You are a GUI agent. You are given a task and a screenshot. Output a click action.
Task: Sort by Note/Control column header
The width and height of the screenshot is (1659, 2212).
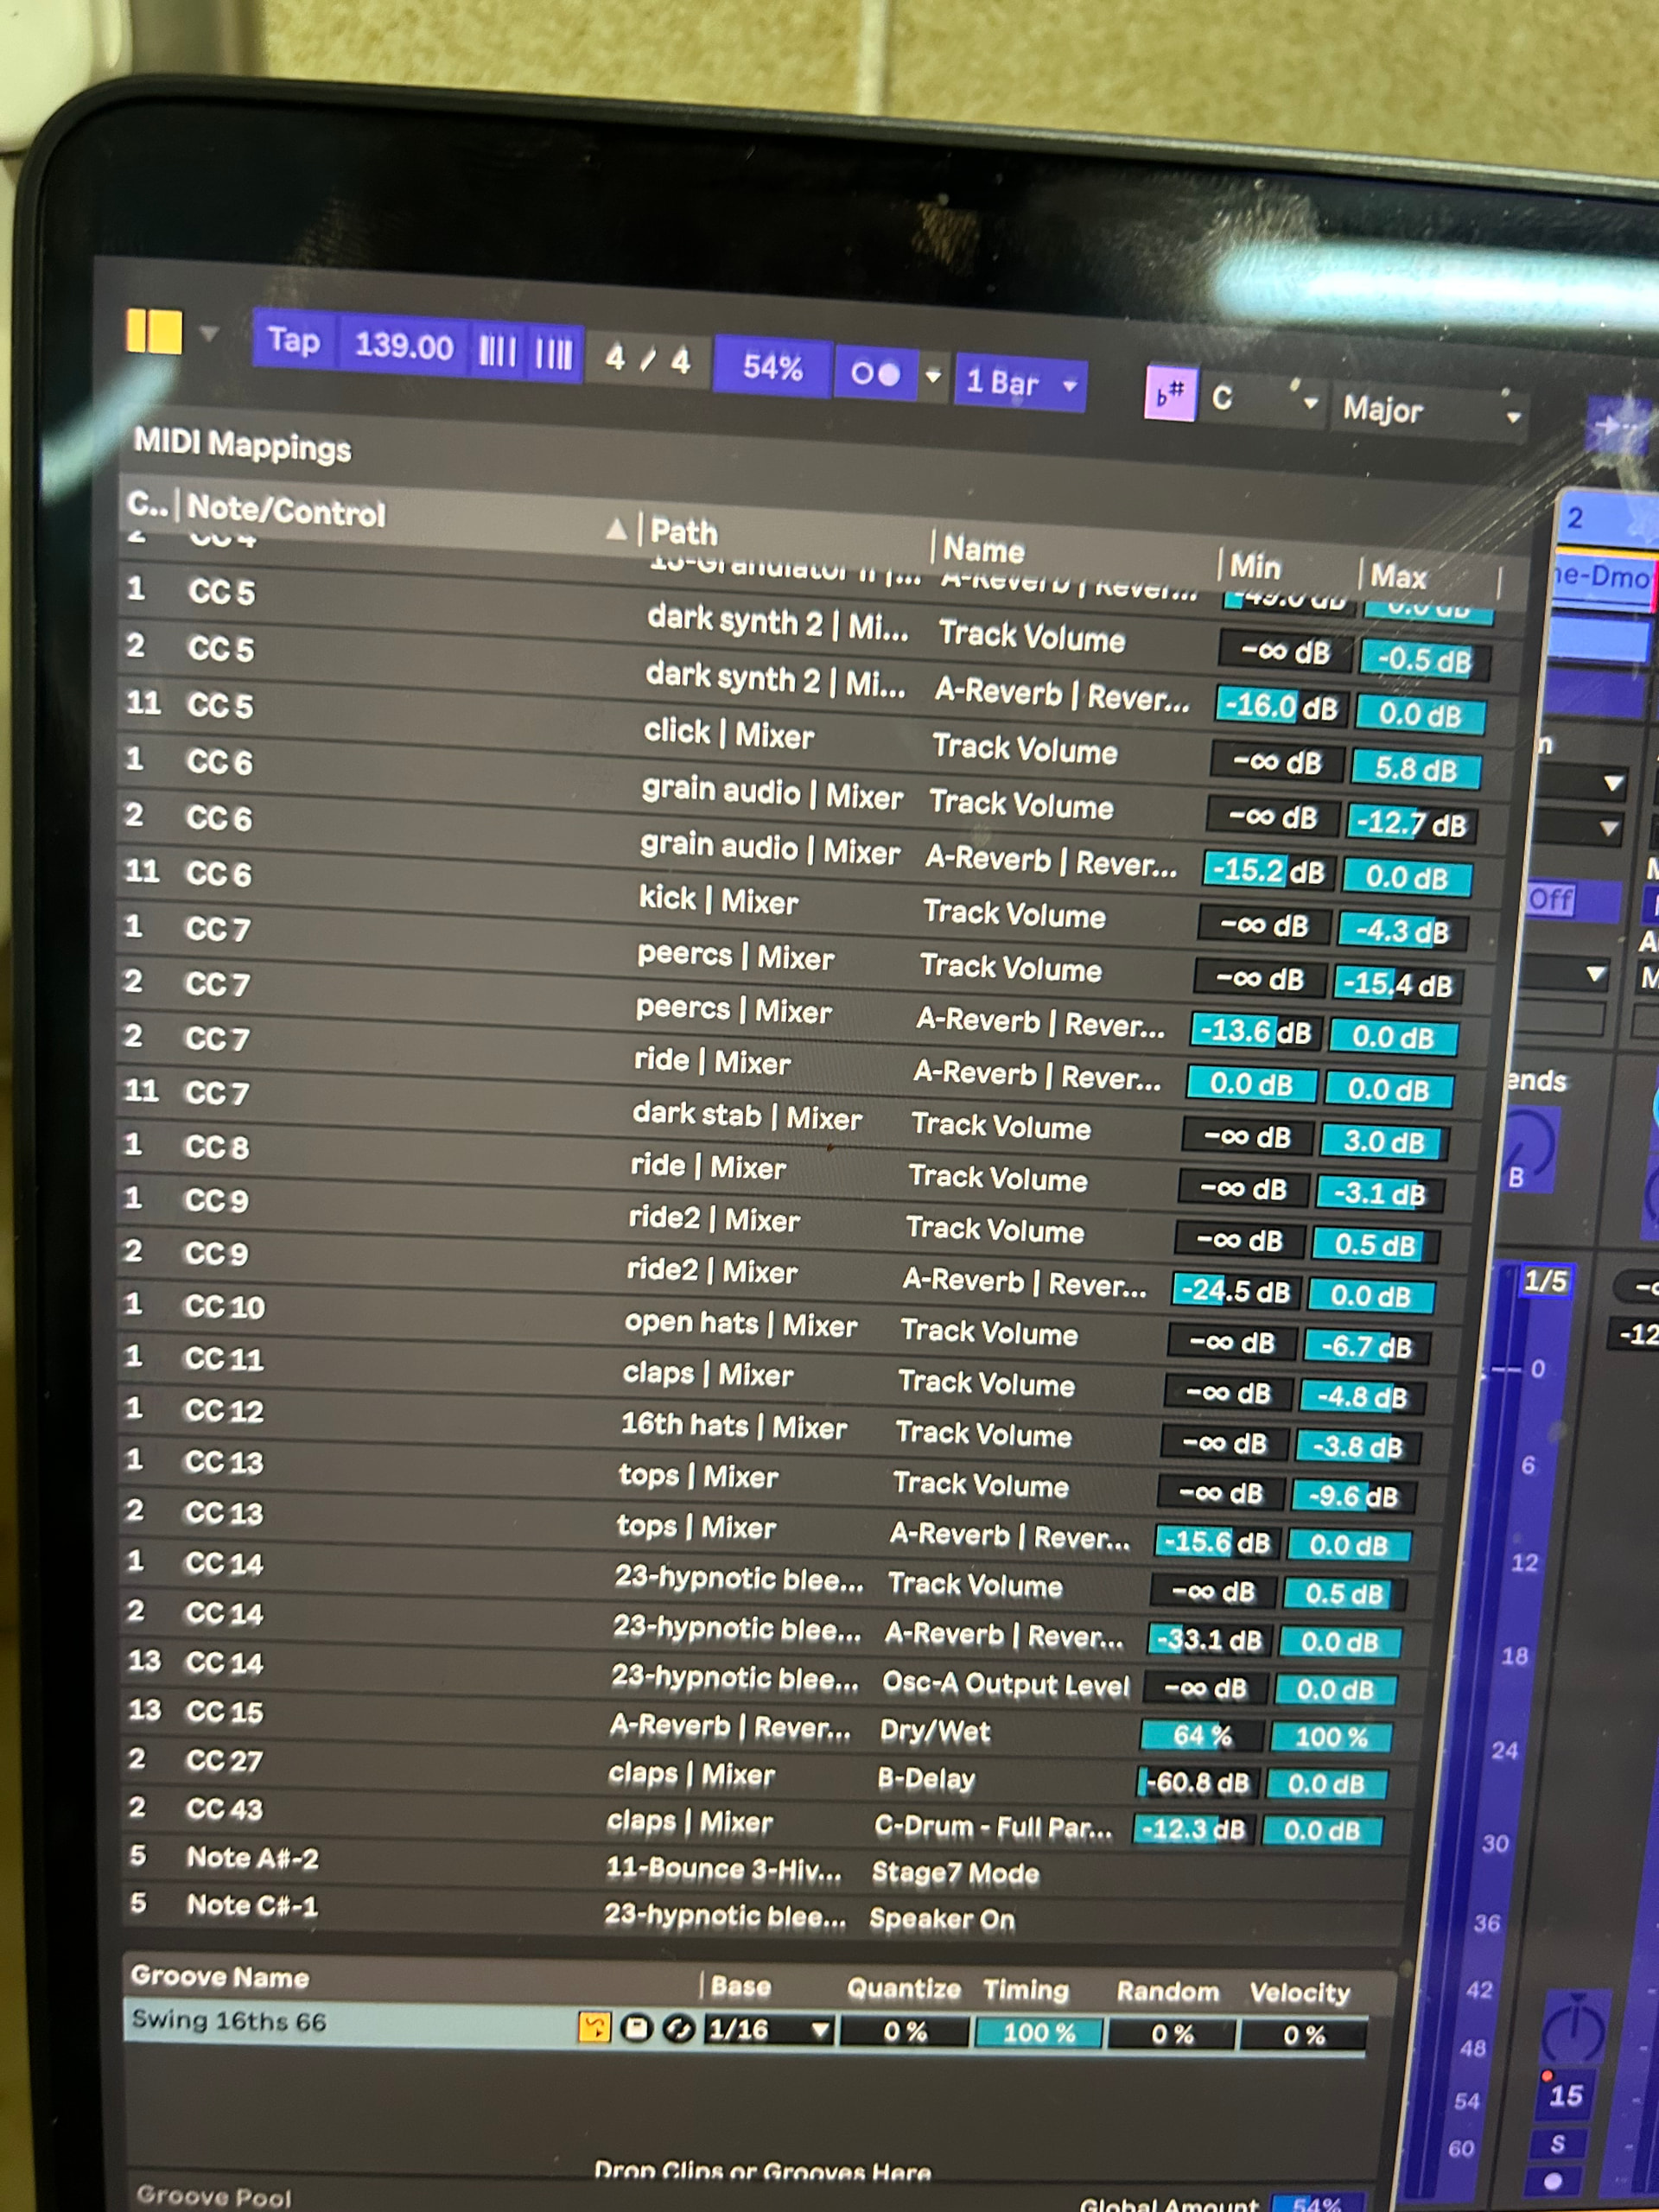(x=286, y=512)
